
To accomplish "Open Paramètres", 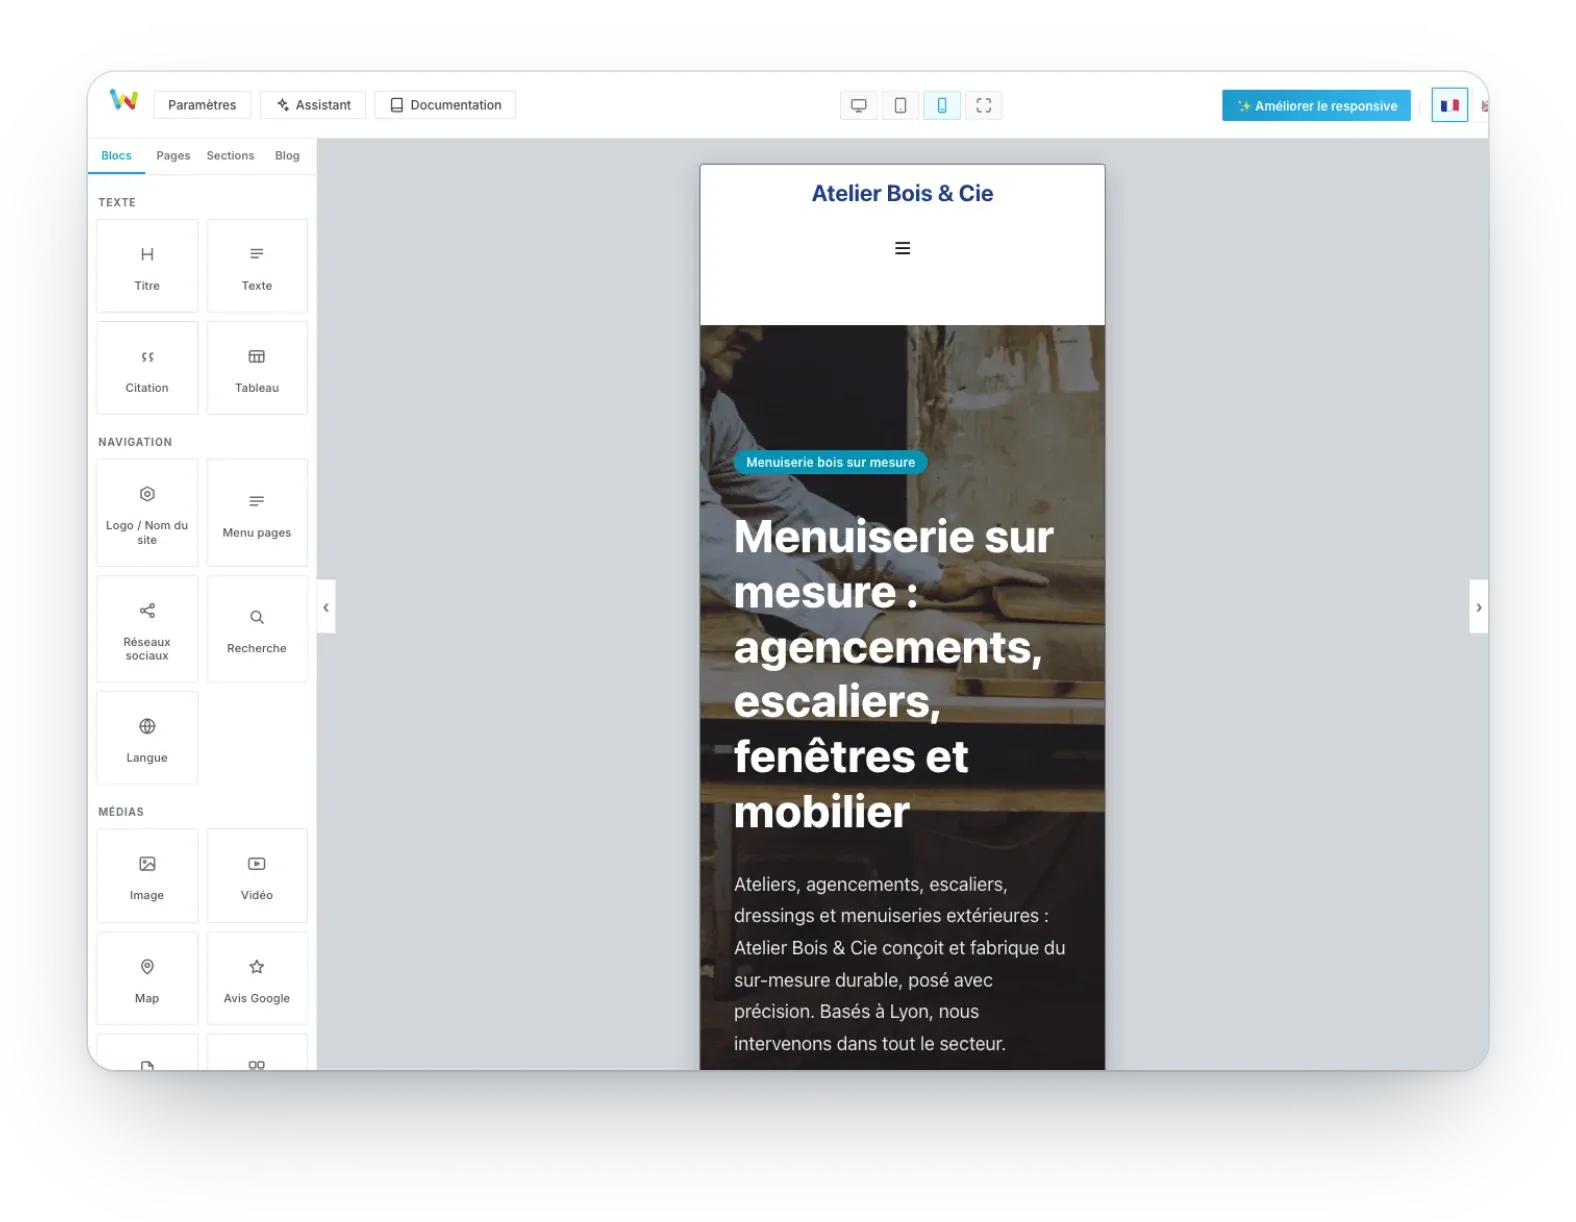I will click(202, 105).
